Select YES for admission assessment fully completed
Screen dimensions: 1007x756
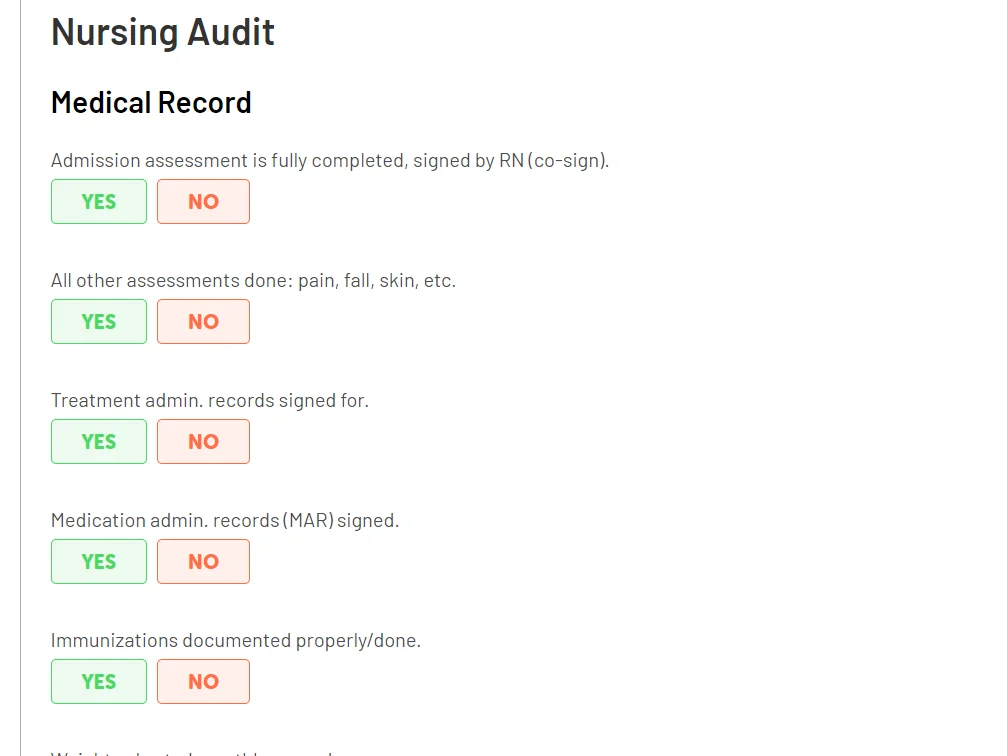(98, 201)
